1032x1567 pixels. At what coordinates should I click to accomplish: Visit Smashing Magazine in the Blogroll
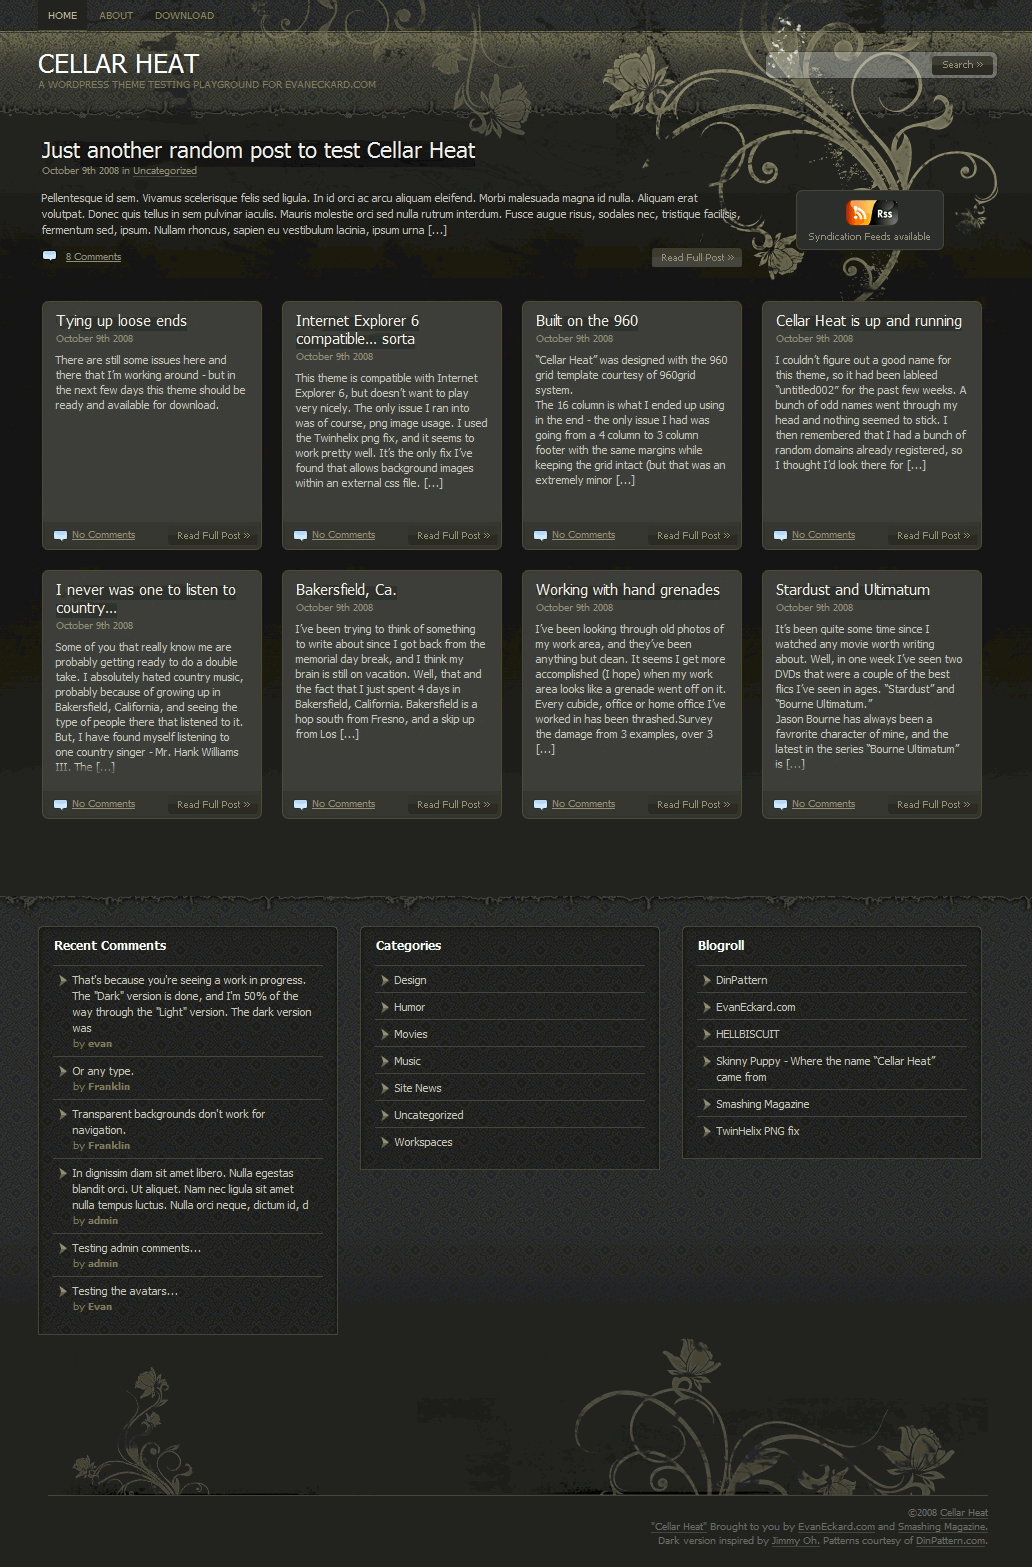[762, 1104]
